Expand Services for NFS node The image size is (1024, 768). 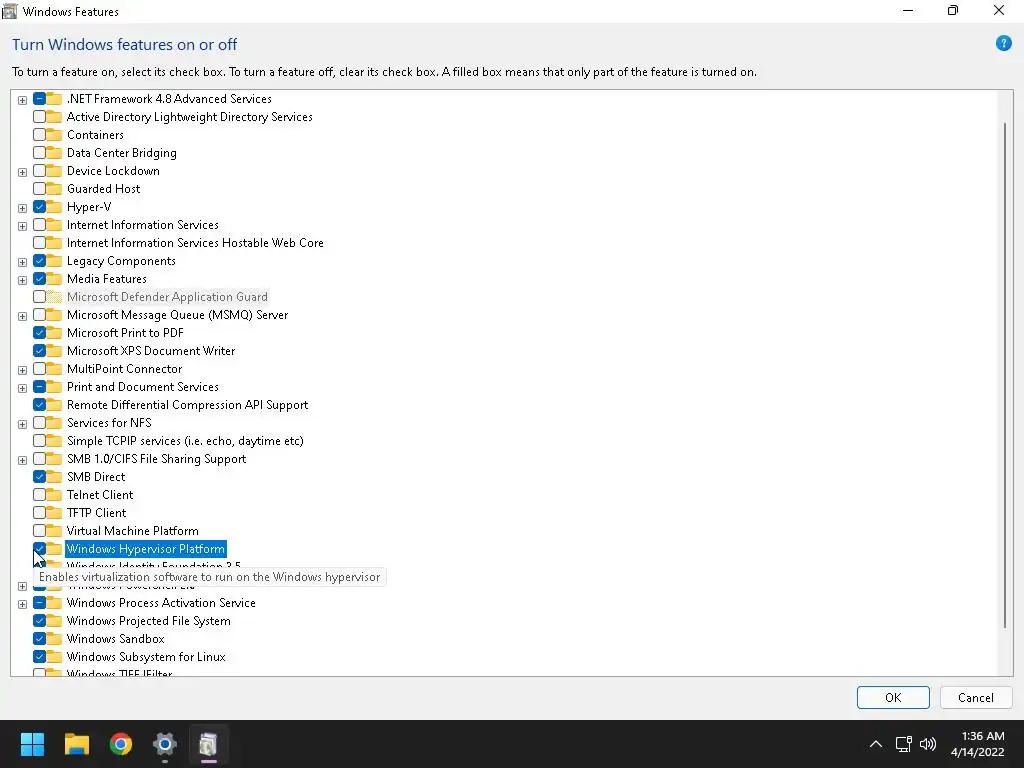pyautogui.click(x=22, y=424)
